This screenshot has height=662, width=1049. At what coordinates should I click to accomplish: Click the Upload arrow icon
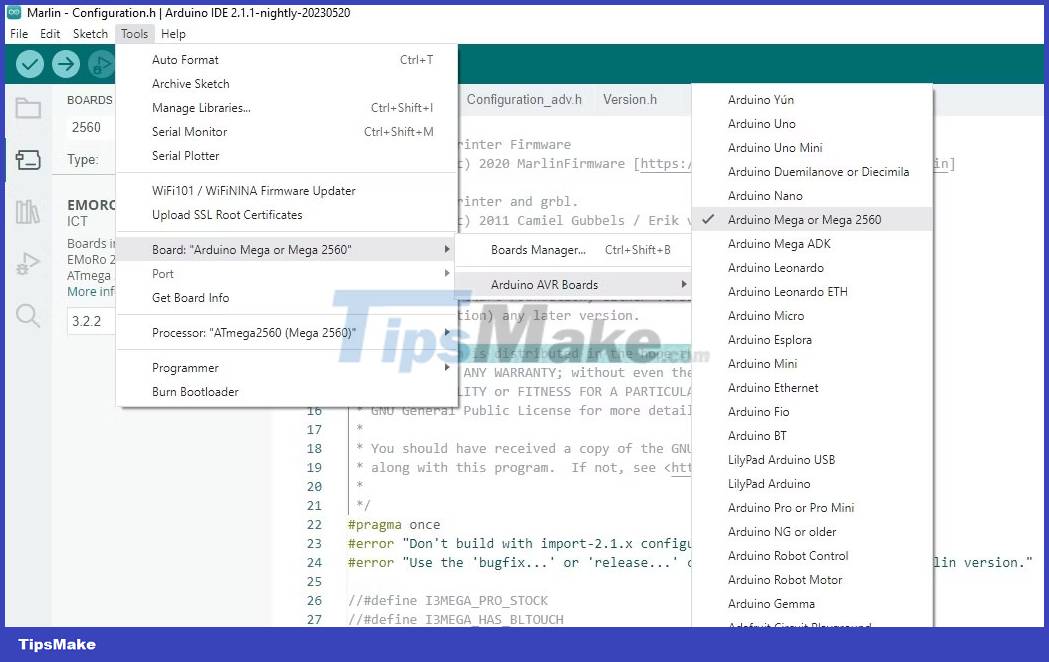pyautogui.click(x=66, y=64)
